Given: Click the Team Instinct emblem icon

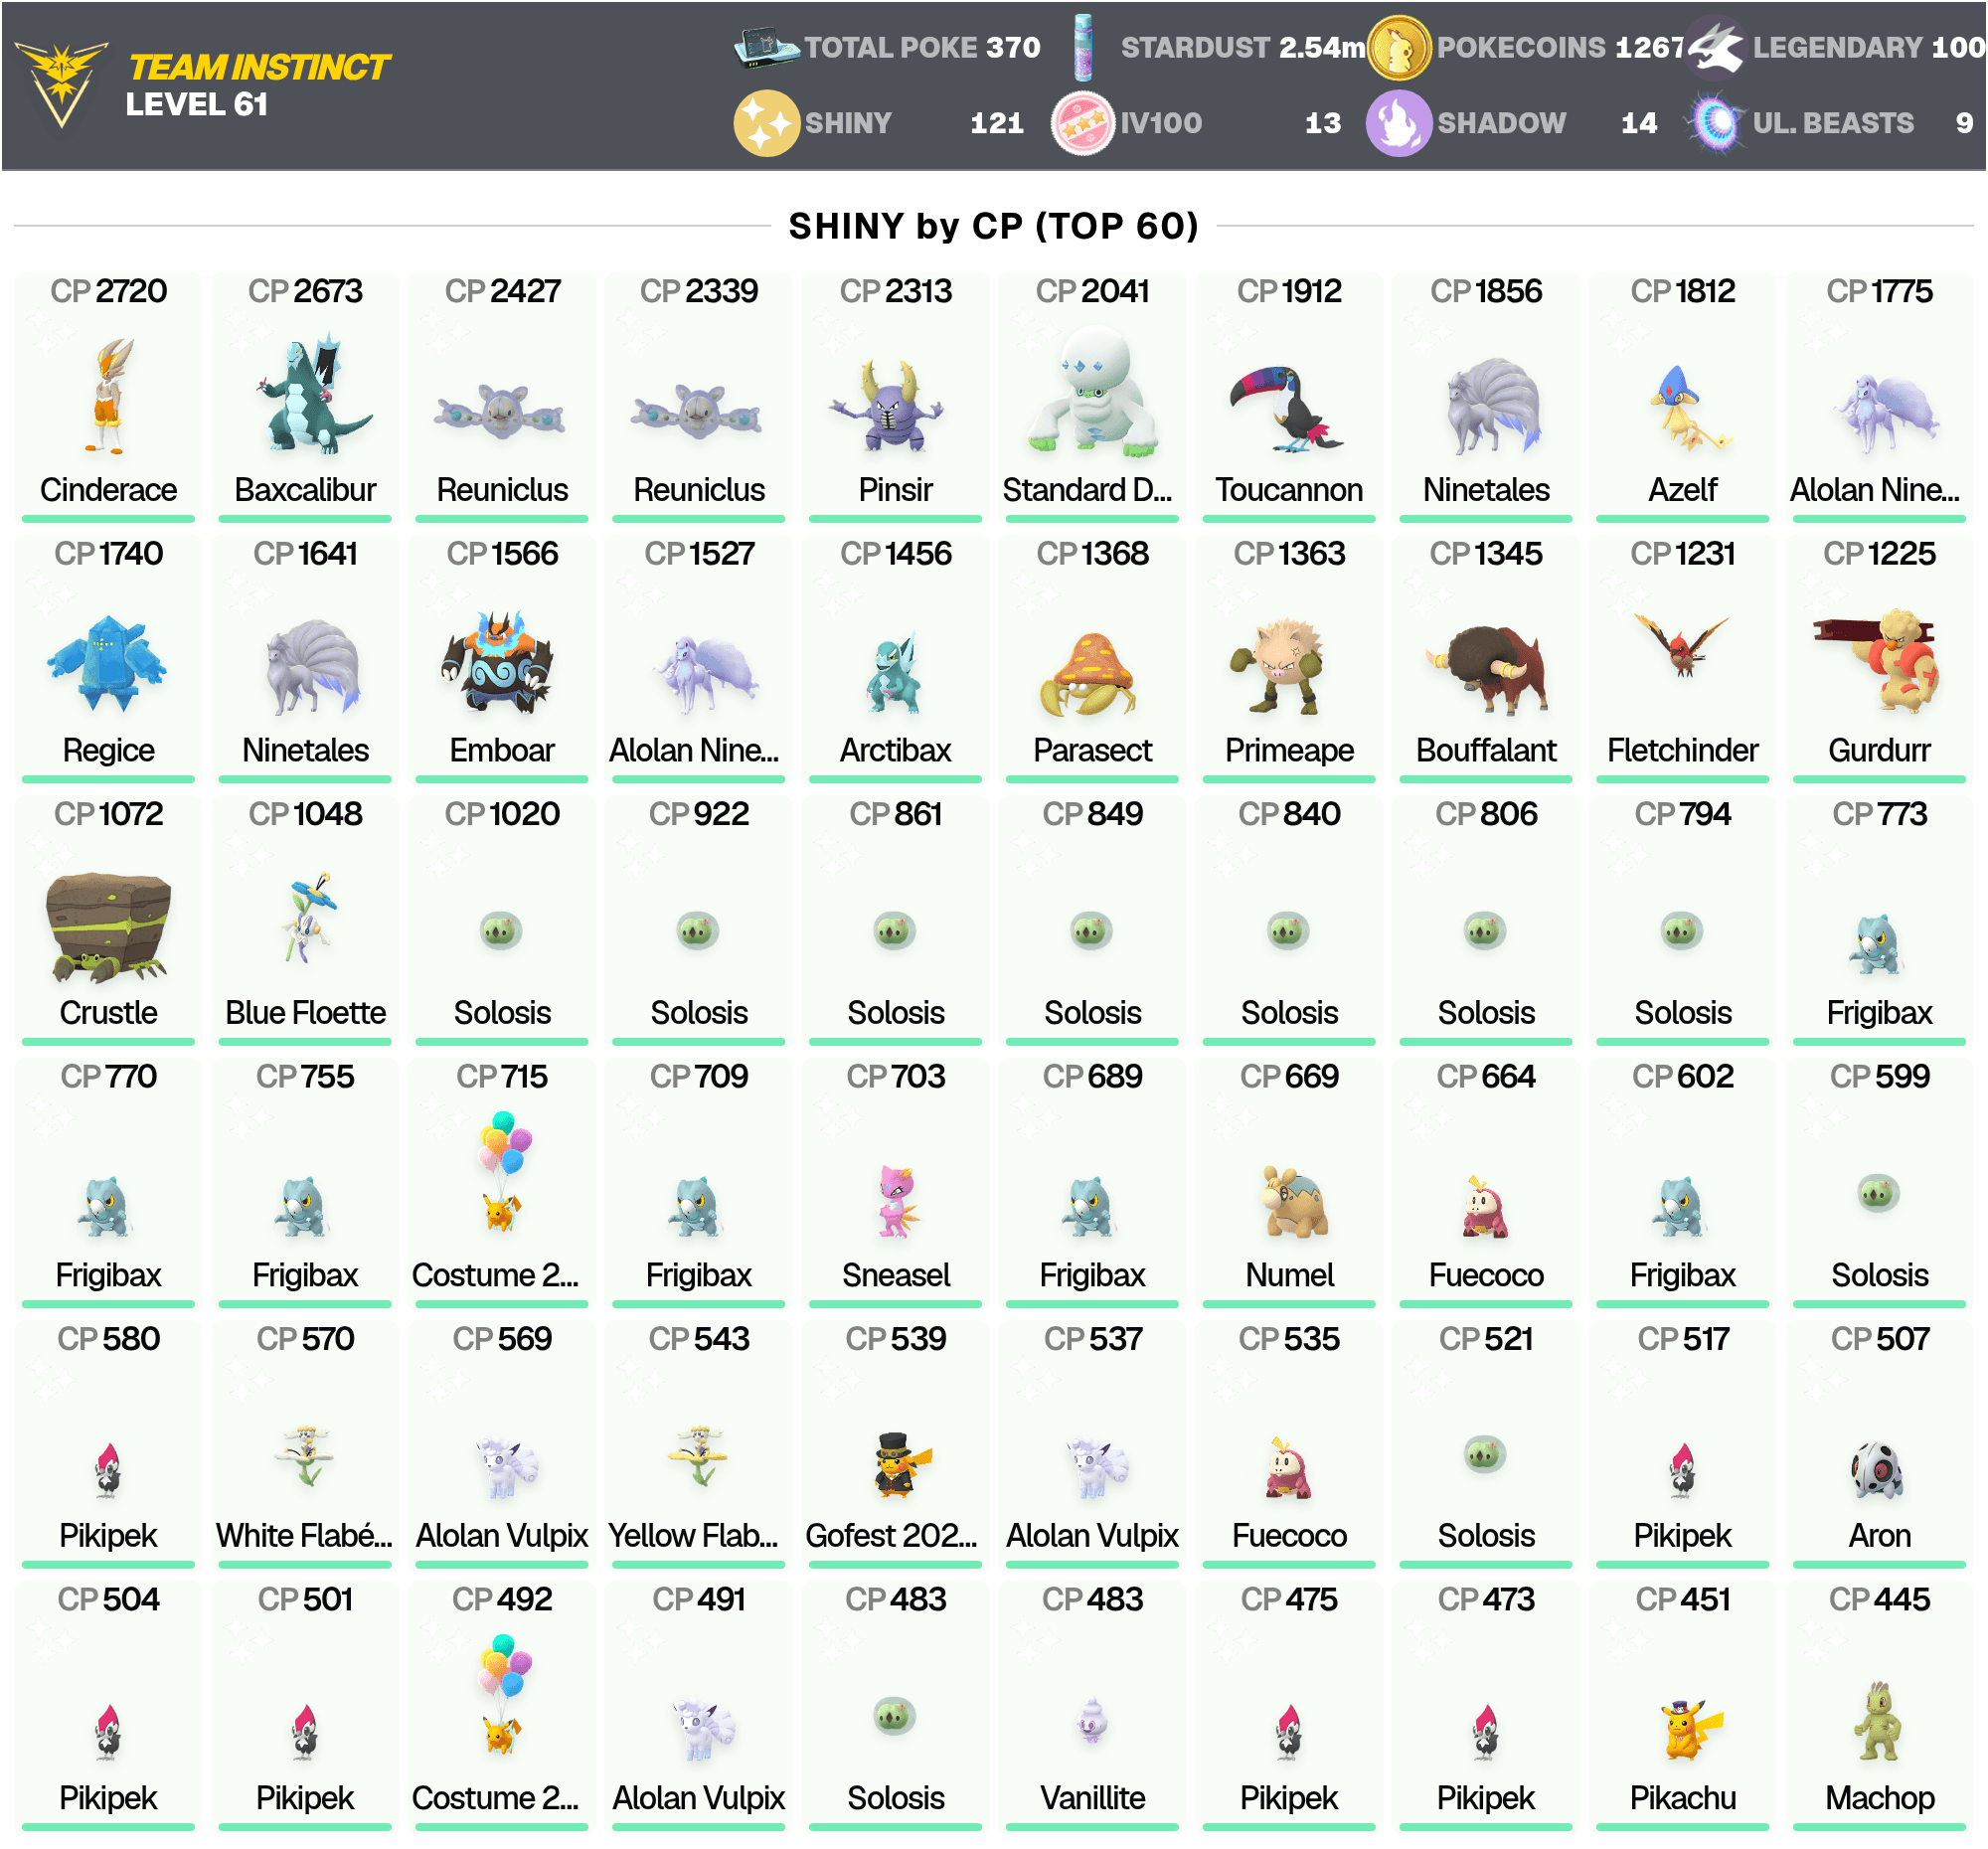Looking at the screenshot, I should click(62, 84).
